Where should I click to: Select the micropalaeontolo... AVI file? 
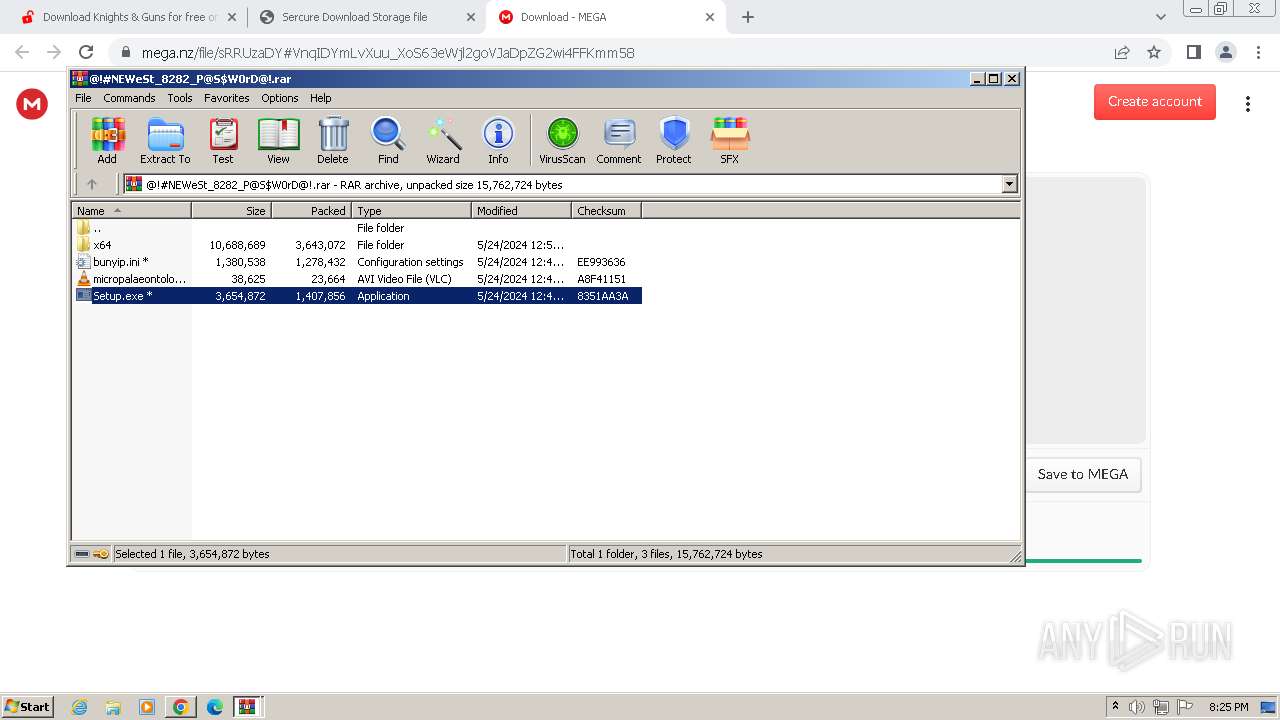(357, 279)
